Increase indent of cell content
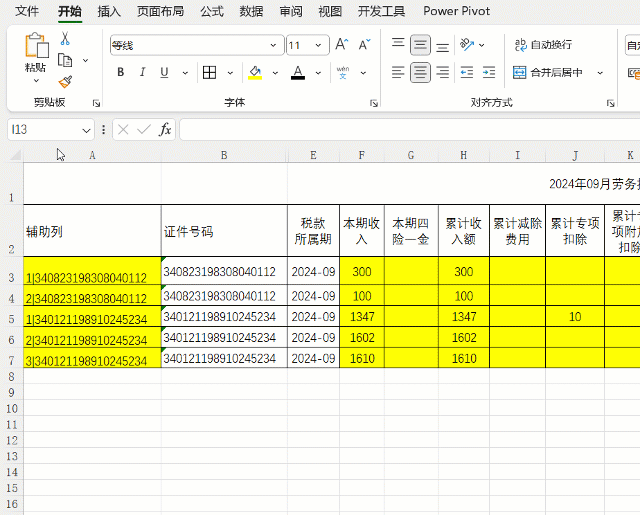Image resolution: width=640 pixels, height=515 pixels. pyautogui.click(x=489, y=73)
